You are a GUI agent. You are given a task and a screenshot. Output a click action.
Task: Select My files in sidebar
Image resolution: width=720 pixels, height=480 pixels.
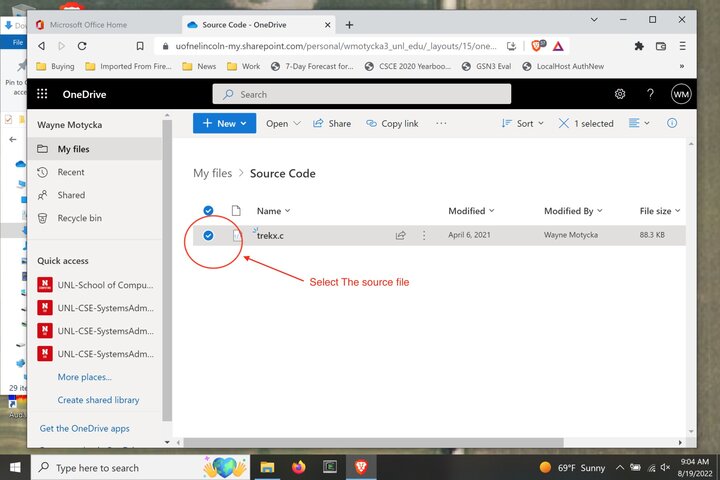click(95, 149)
